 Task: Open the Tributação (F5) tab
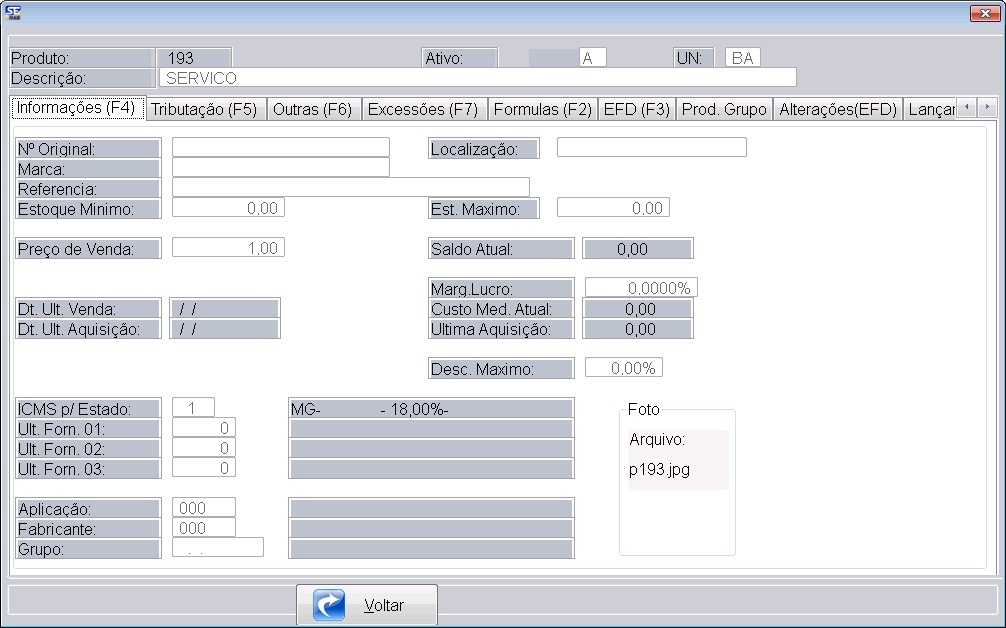[x=203, y=109]
